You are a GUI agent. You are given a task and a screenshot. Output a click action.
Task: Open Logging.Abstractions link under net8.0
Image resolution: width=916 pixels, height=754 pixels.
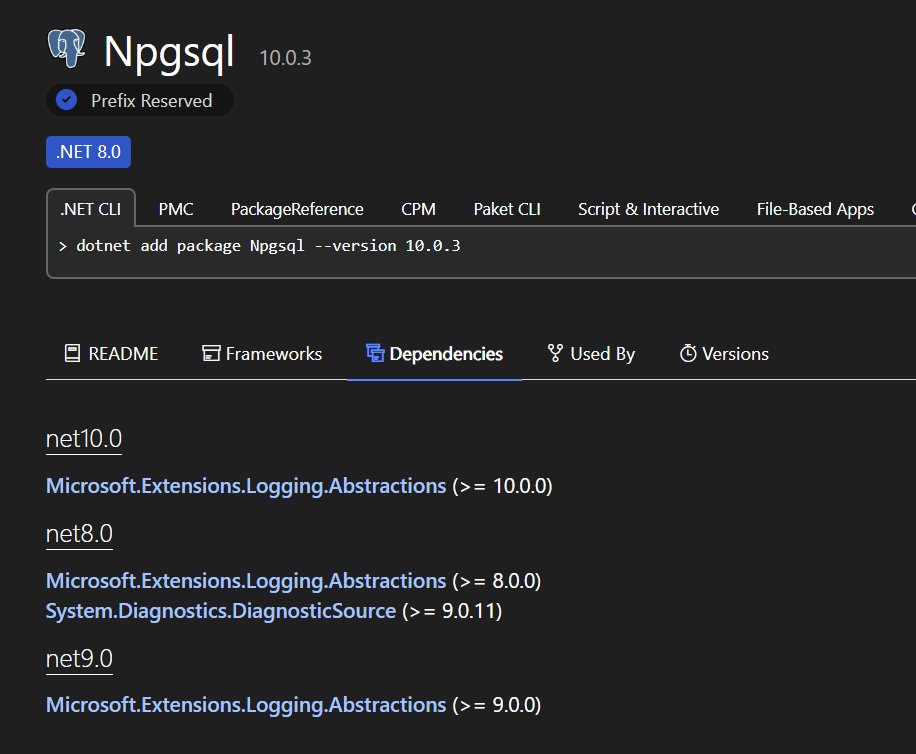point(246,581)
